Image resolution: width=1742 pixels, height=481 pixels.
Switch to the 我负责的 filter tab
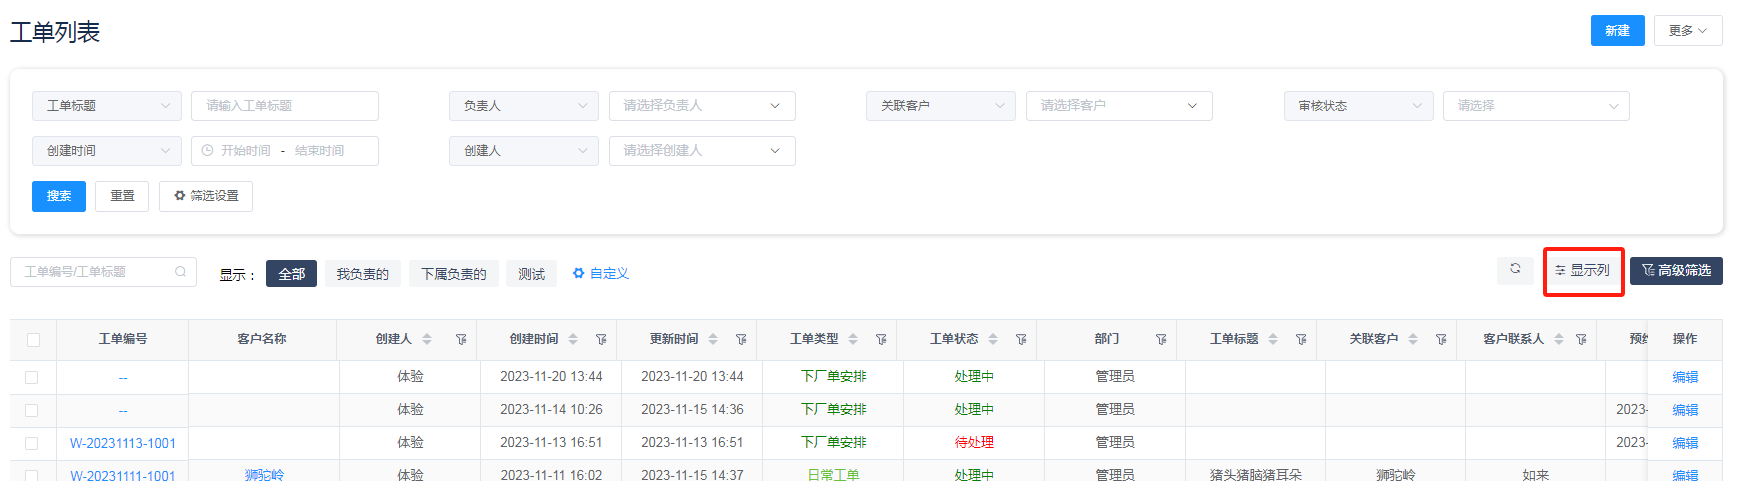coord(362,274)
